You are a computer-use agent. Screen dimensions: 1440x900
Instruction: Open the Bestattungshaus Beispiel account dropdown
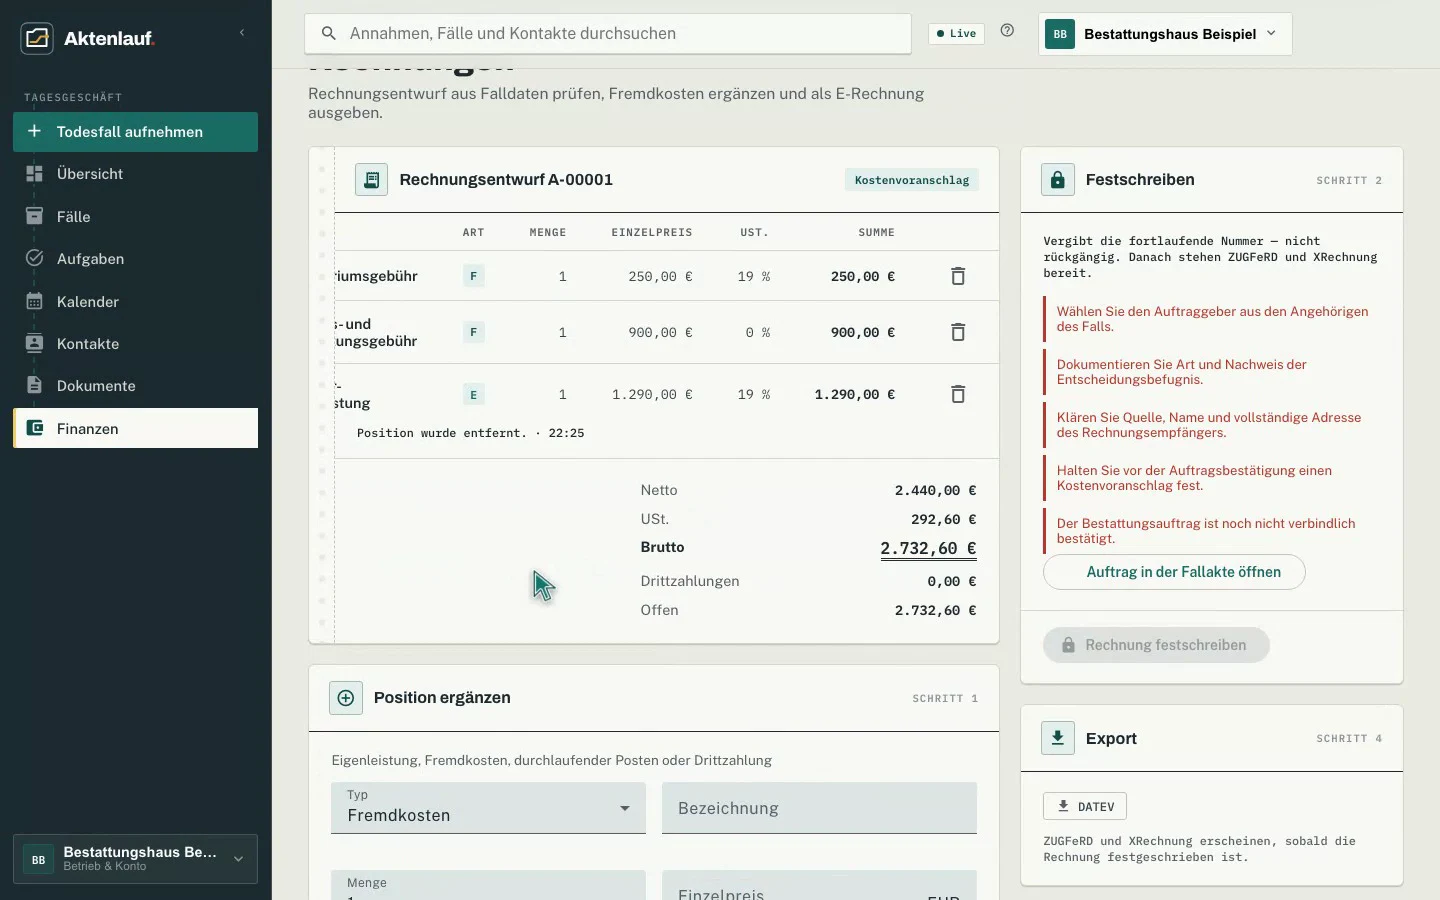point(1165,34)
